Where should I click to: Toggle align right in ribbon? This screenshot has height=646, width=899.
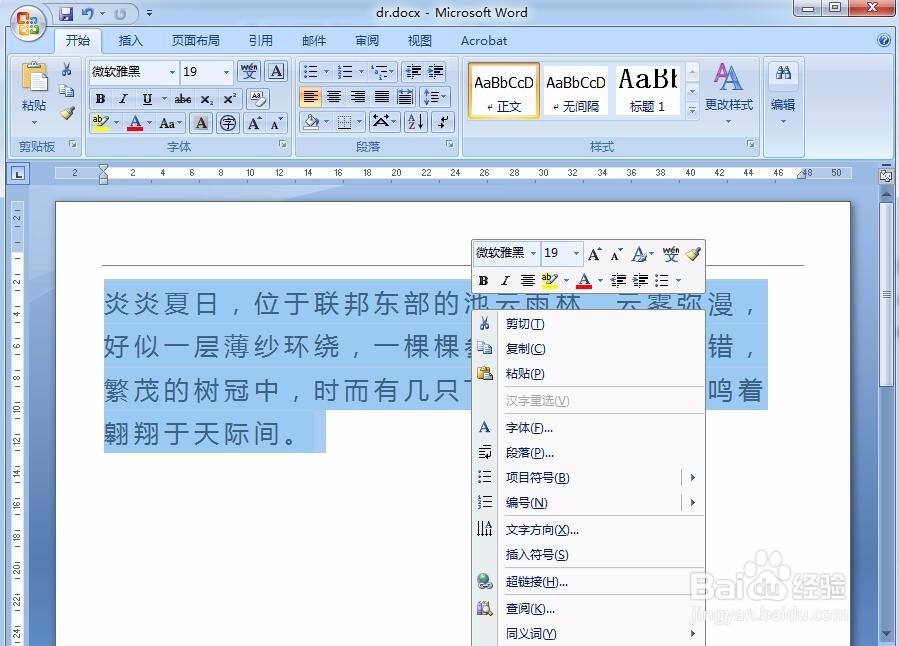click(358, 96)
